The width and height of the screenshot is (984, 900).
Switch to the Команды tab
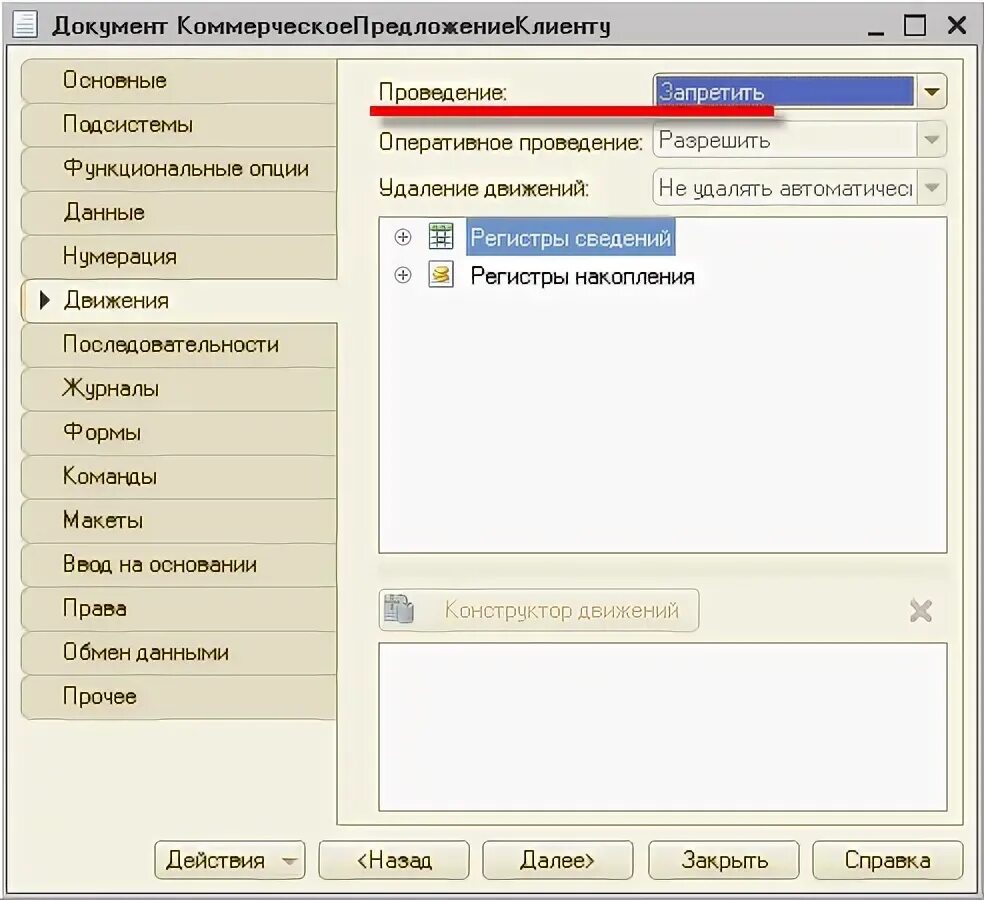179,476
